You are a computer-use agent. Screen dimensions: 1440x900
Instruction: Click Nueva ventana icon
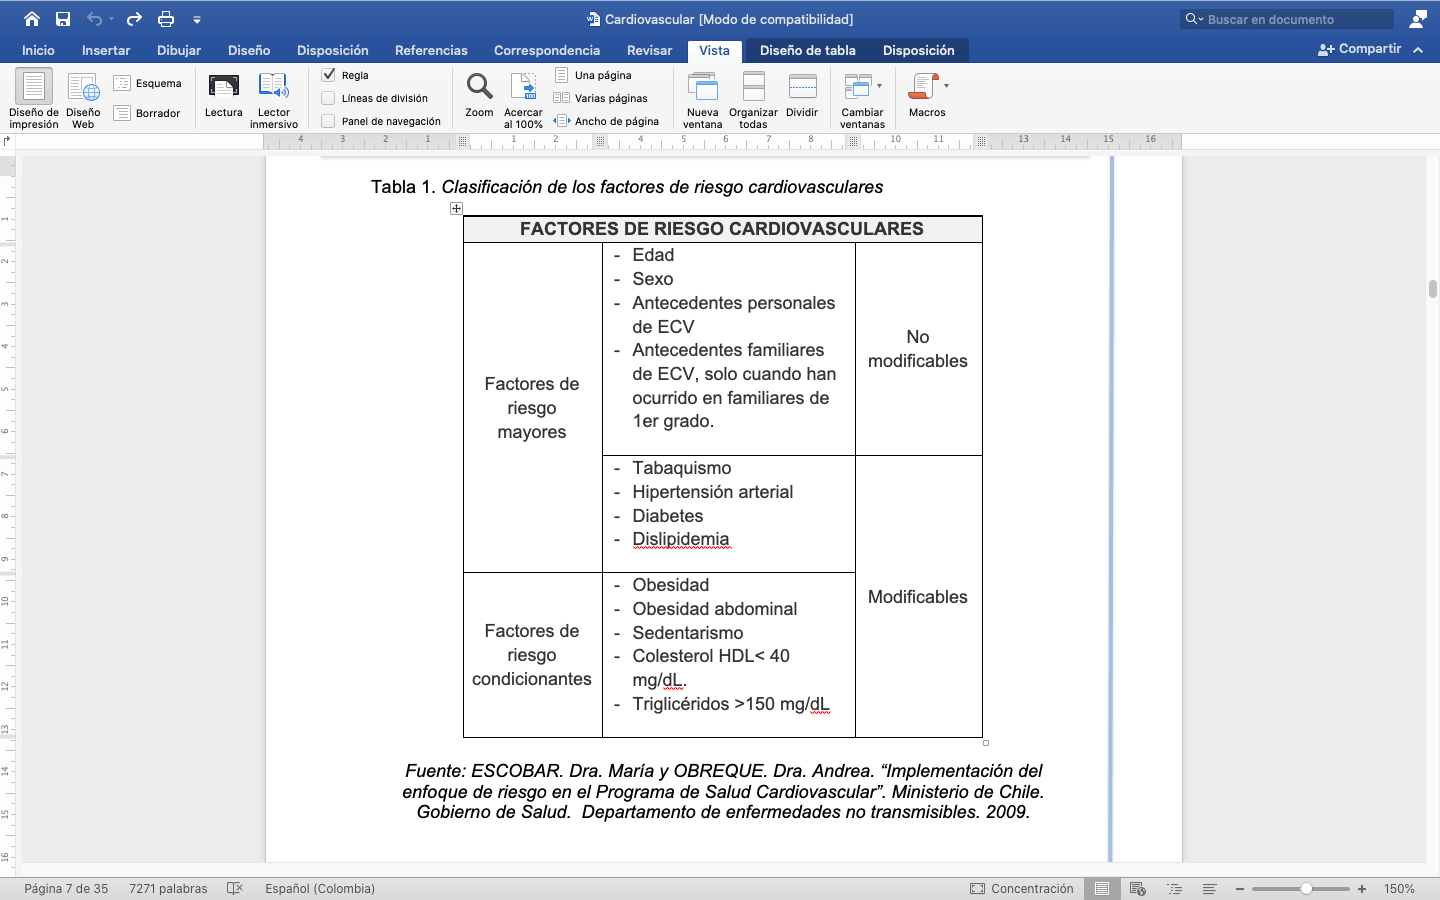pos(702,87)
